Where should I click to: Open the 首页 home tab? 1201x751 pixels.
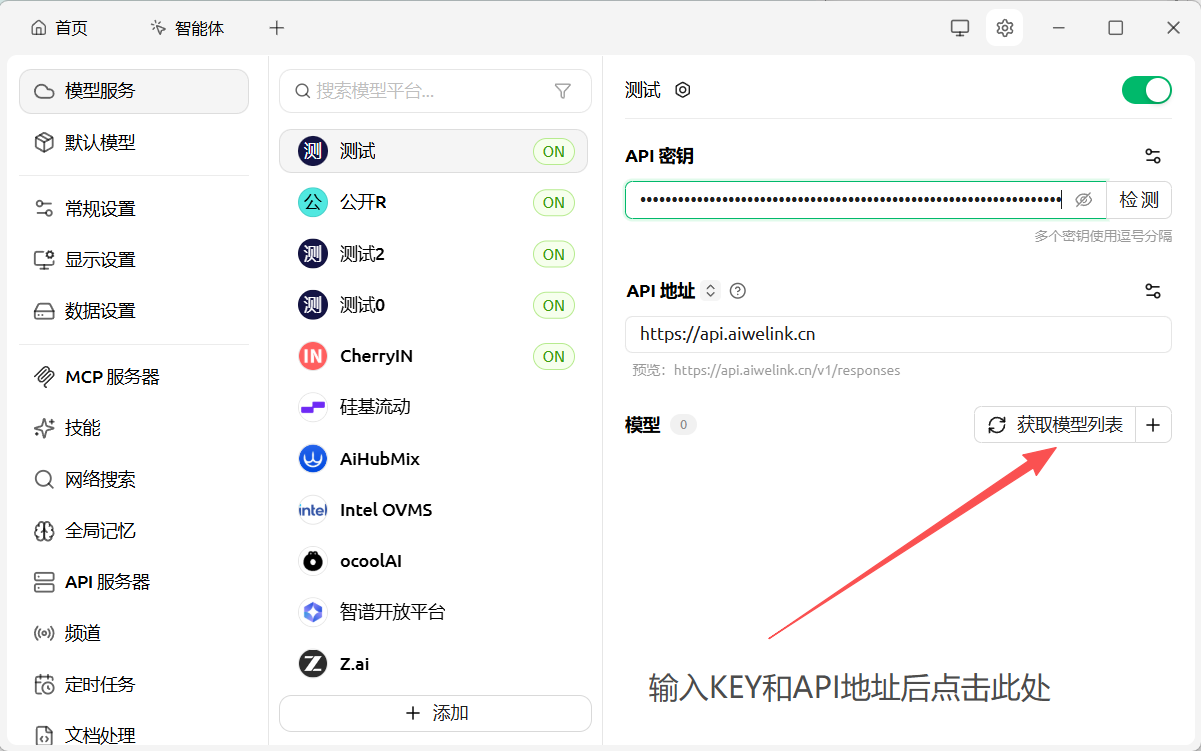coord(59,28)
